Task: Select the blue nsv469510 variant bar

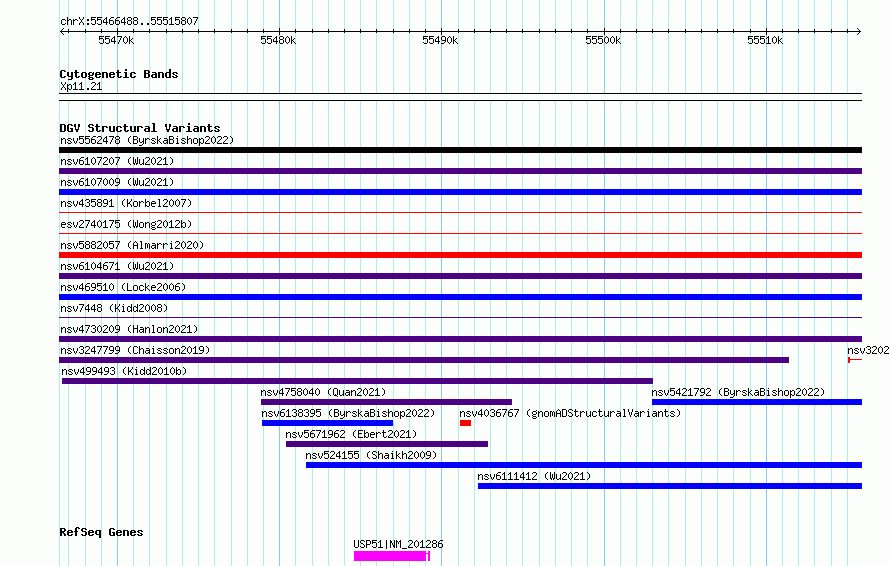Action: 460,297
